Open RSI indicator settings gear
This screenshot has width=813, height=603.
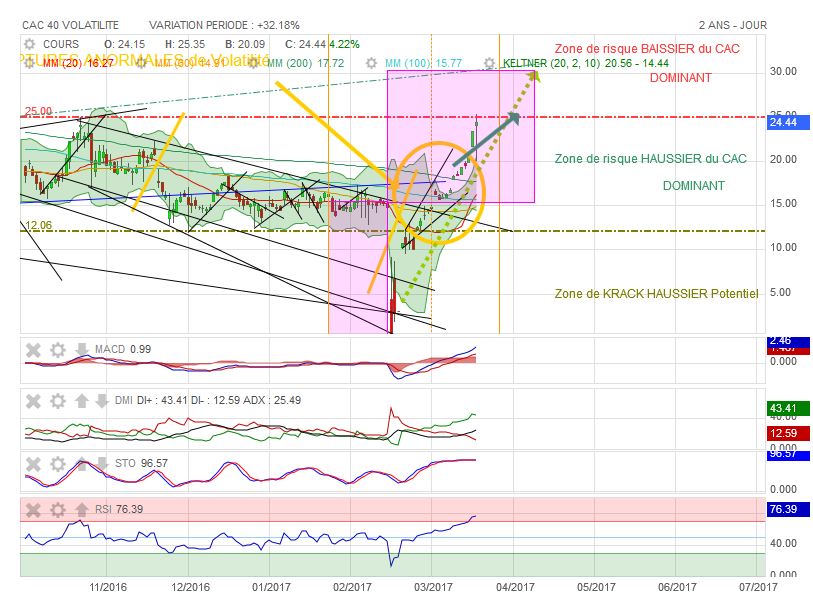[58, 510]
